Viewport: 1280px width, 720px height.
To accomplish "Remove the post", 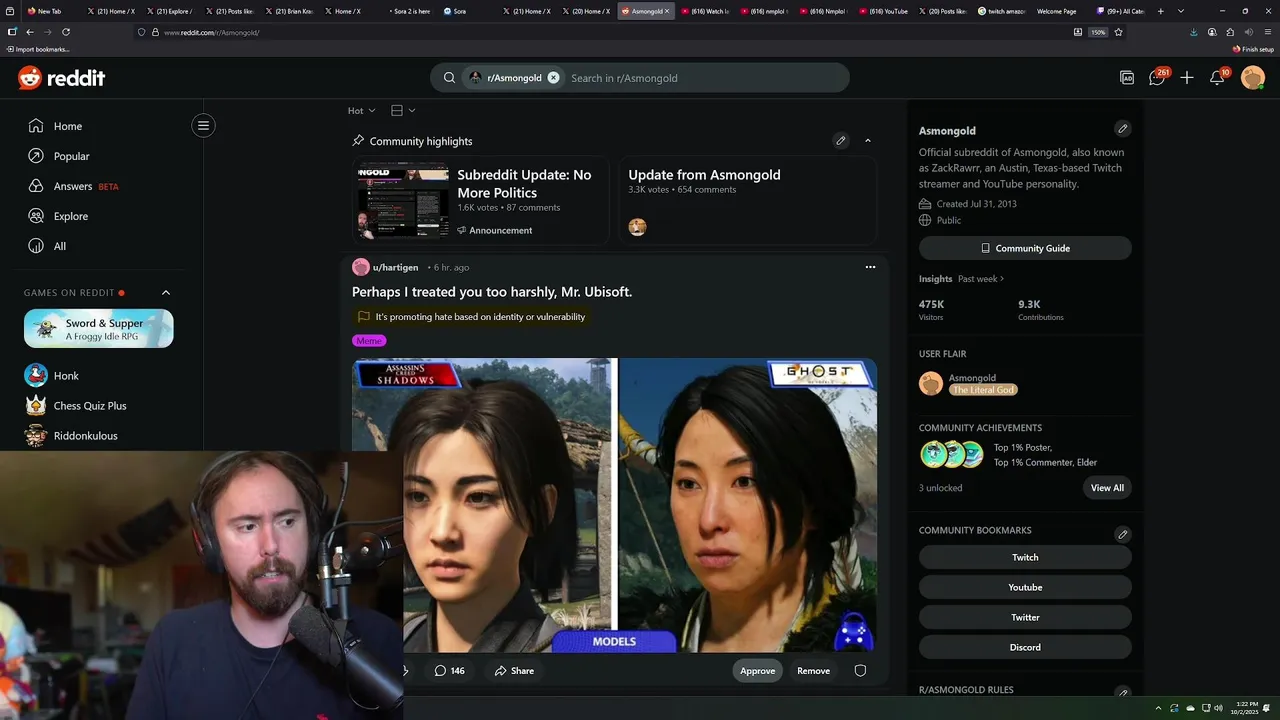I will pos(813,671).
